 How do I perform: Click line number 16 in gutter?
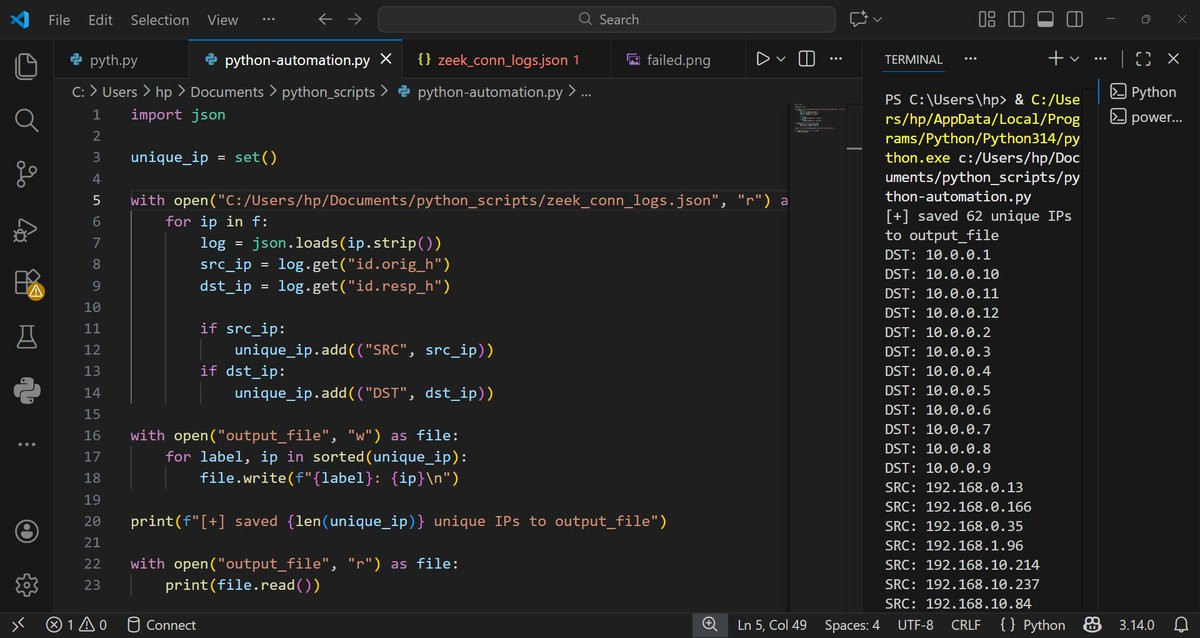pos(92,435)
